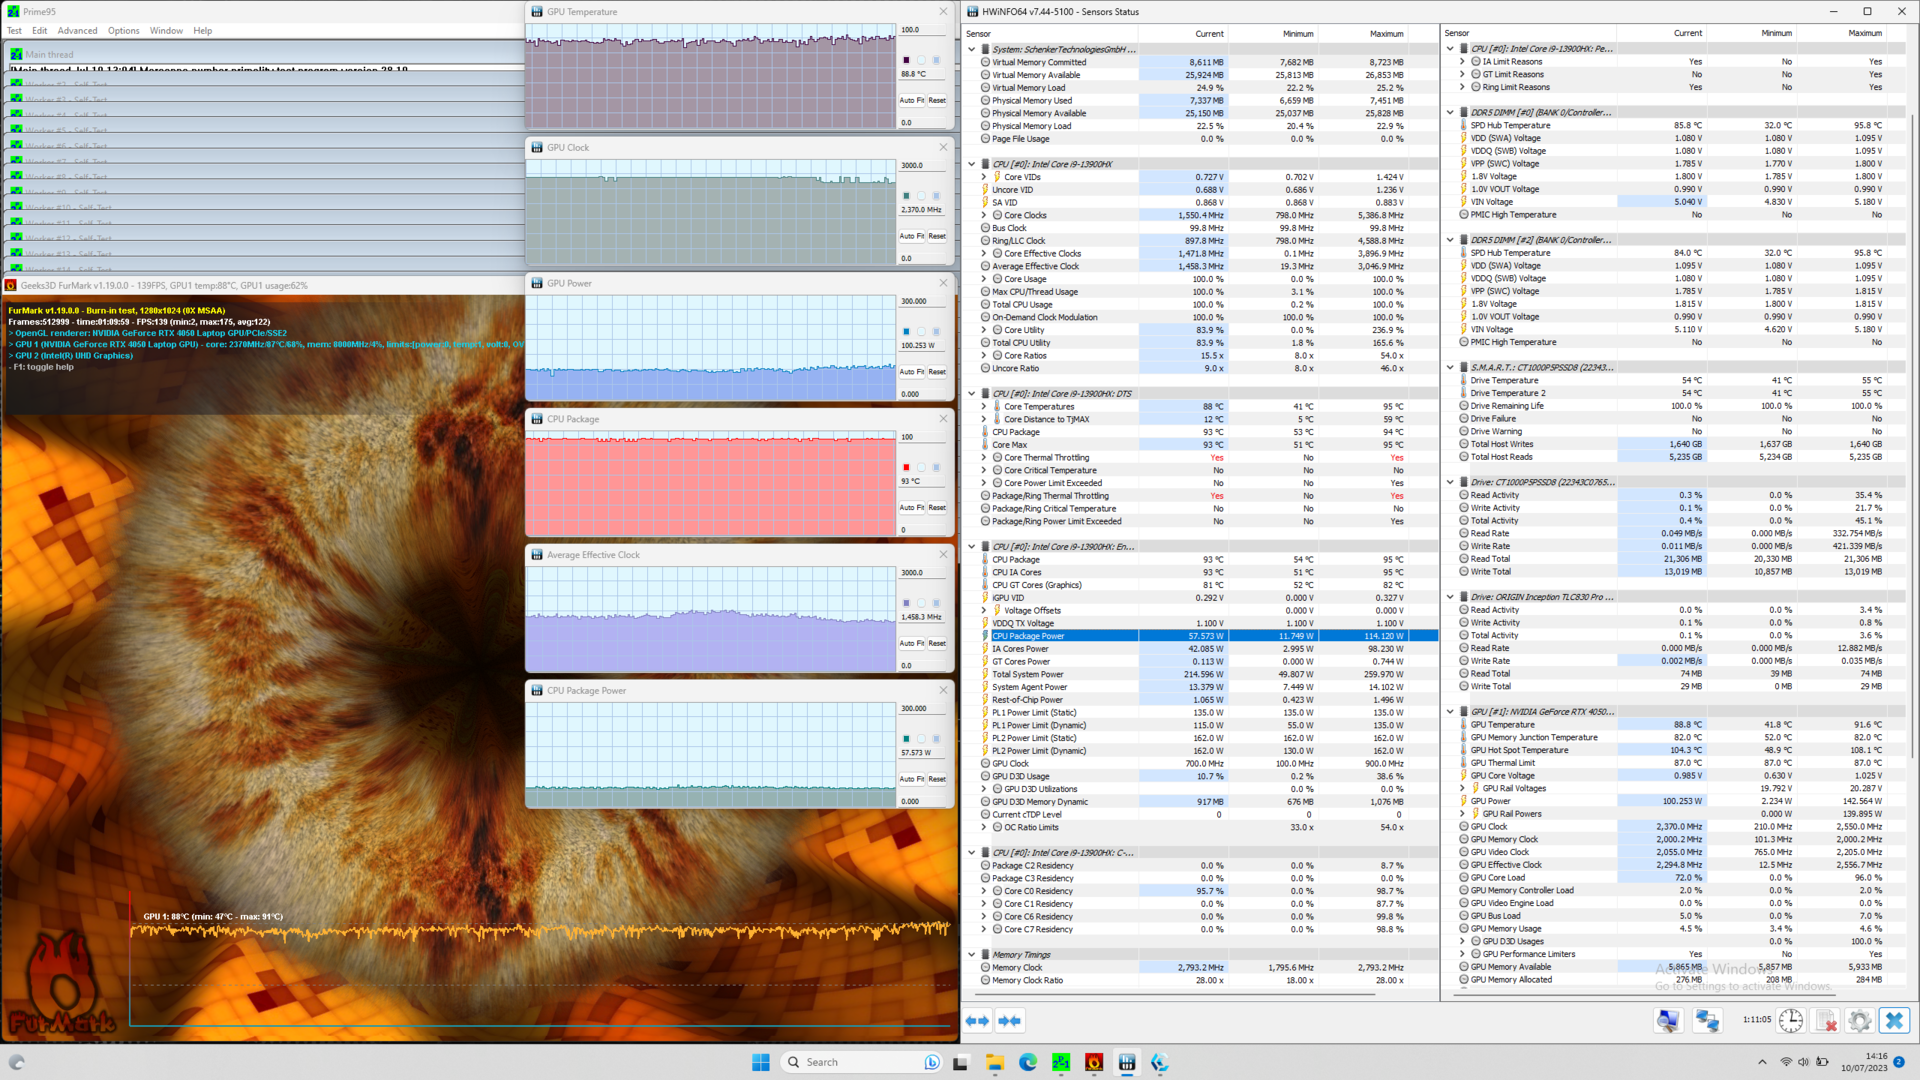Viewport: 1920px width, 1080px height.
Task: Open the Advanced menu in Prime95
Action: click(x=77, y=31)
